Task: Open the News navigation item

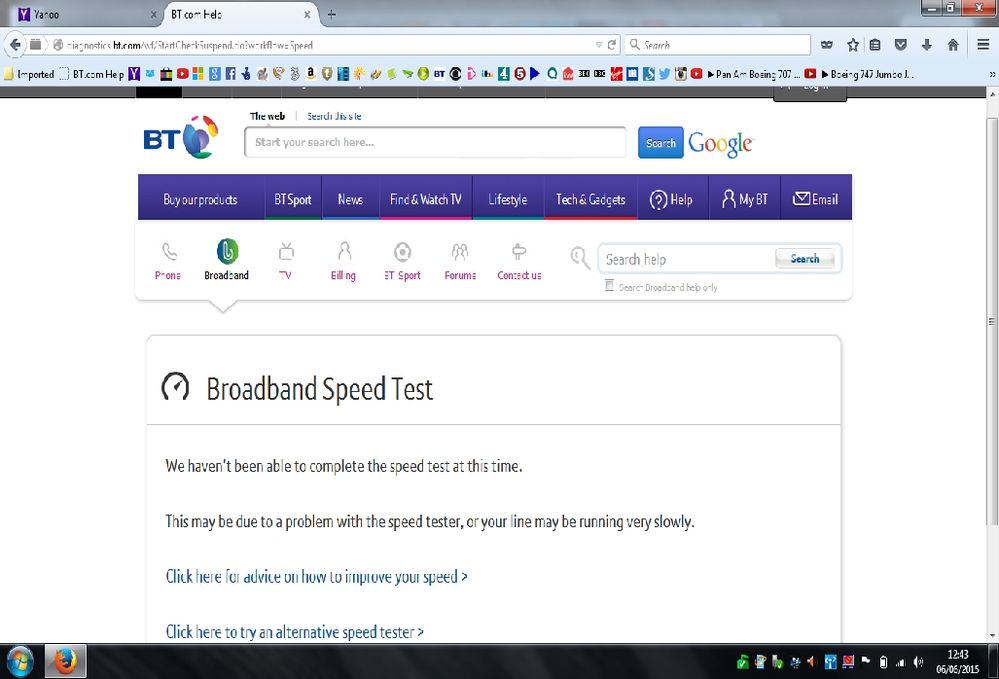Action: [350, 199]
